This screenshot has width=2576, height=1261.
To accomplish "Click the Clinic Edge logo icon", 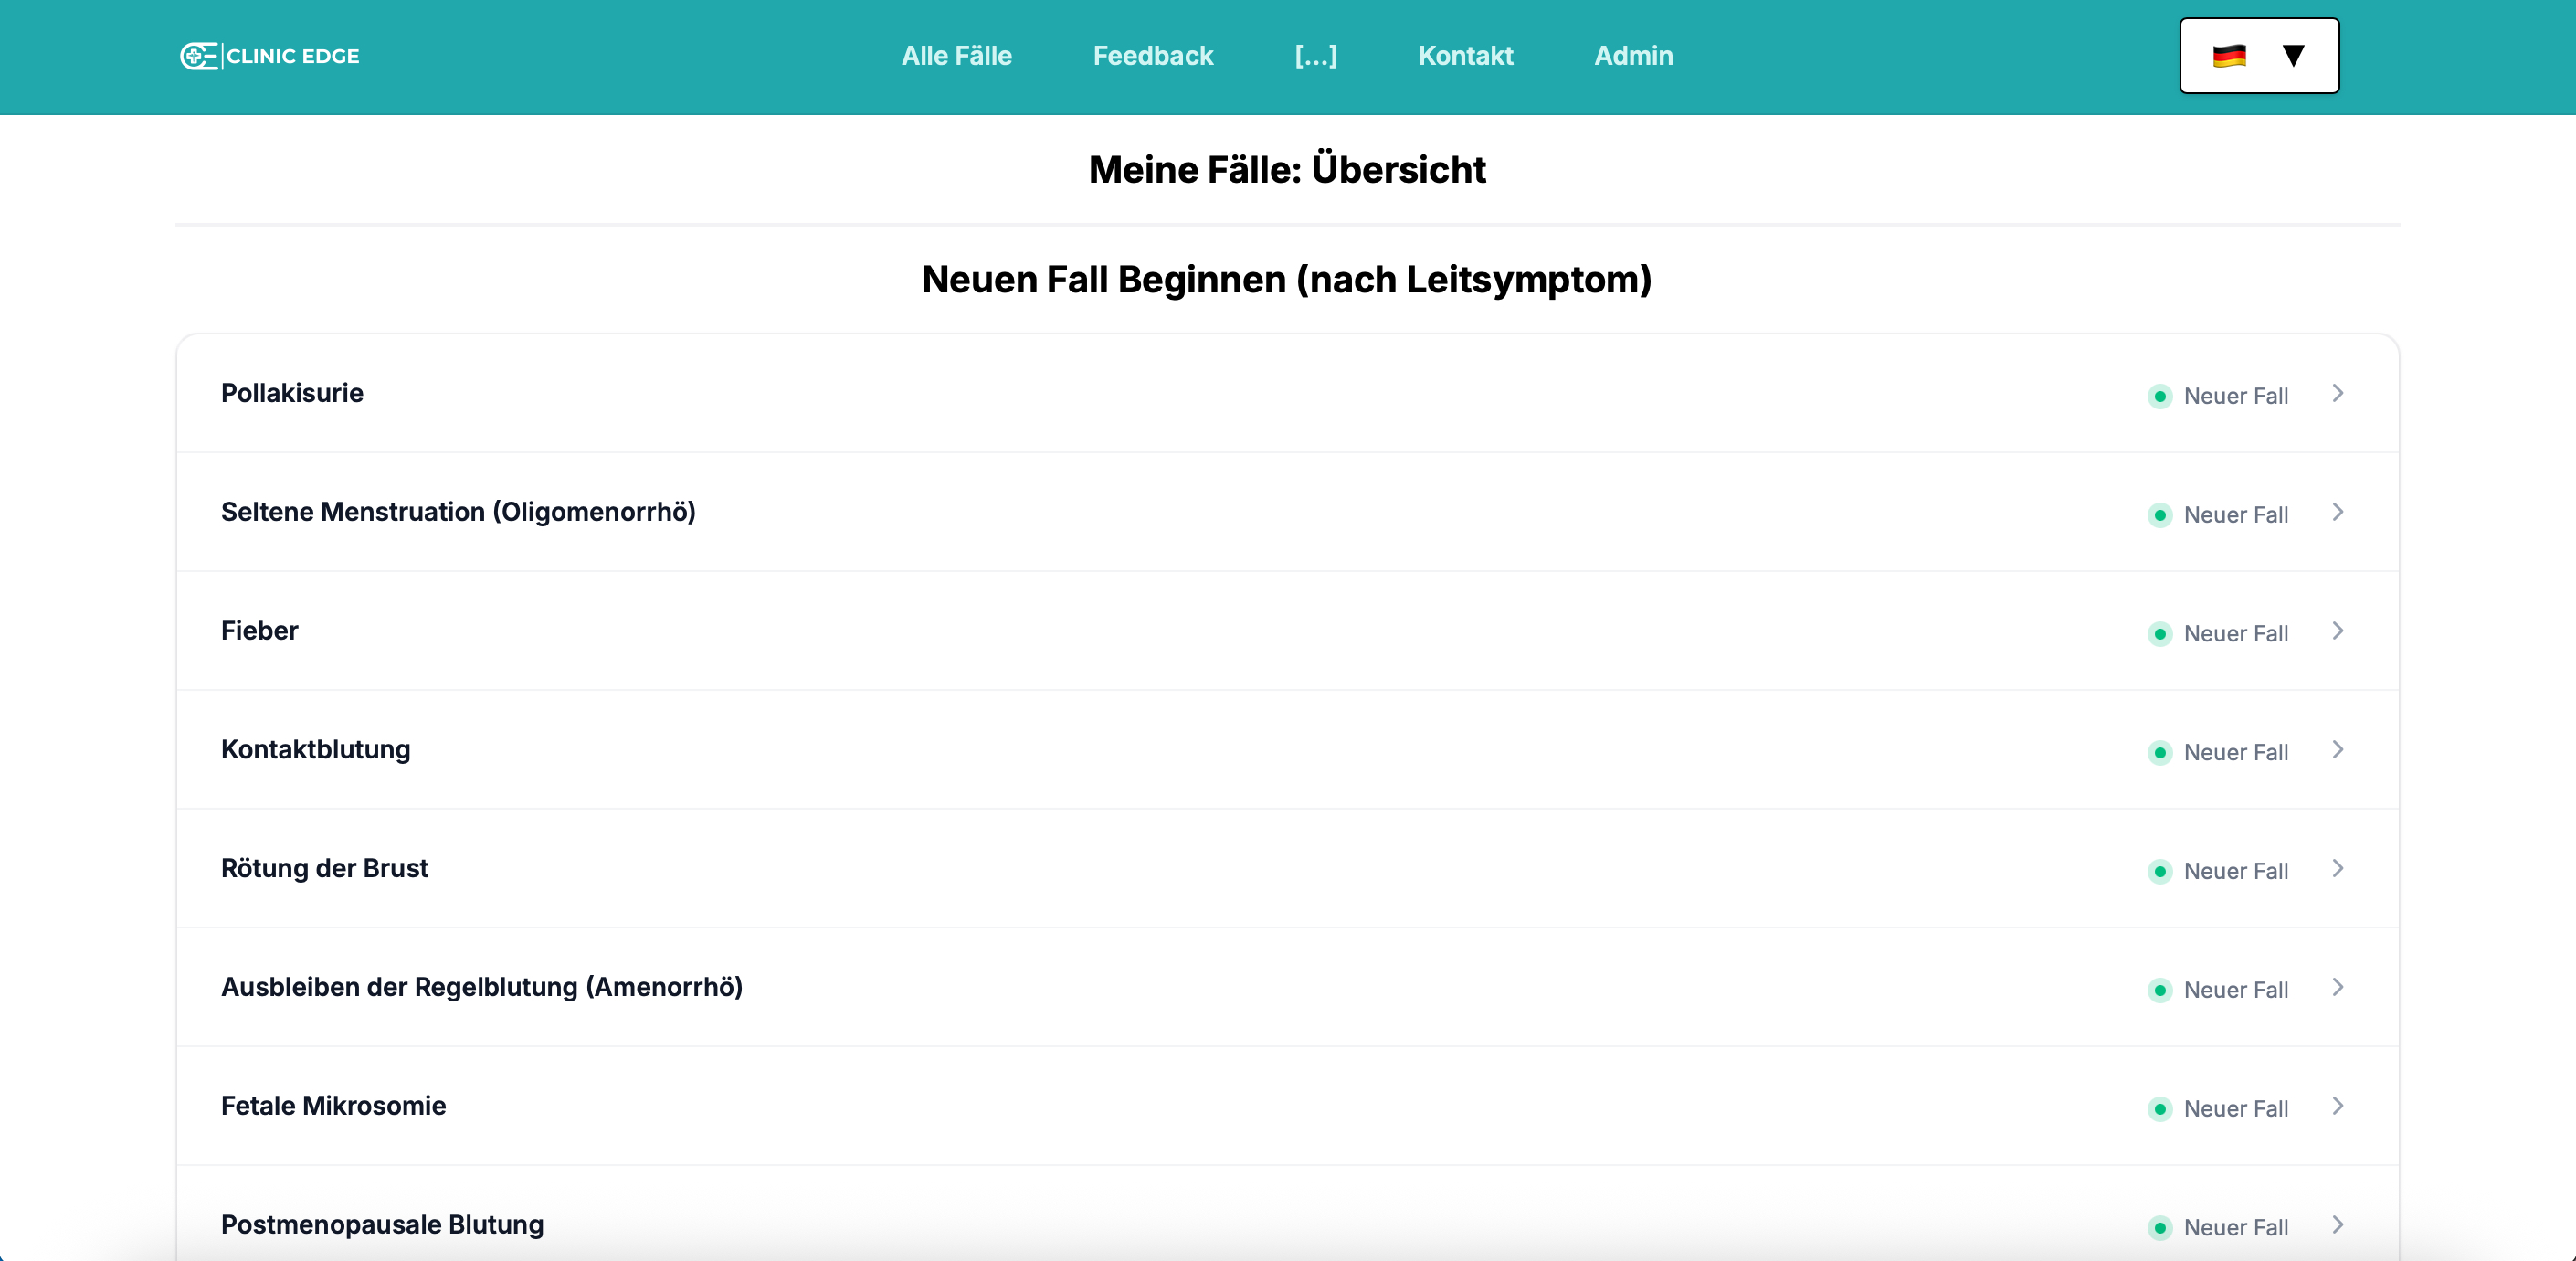I will pos(198,56).
